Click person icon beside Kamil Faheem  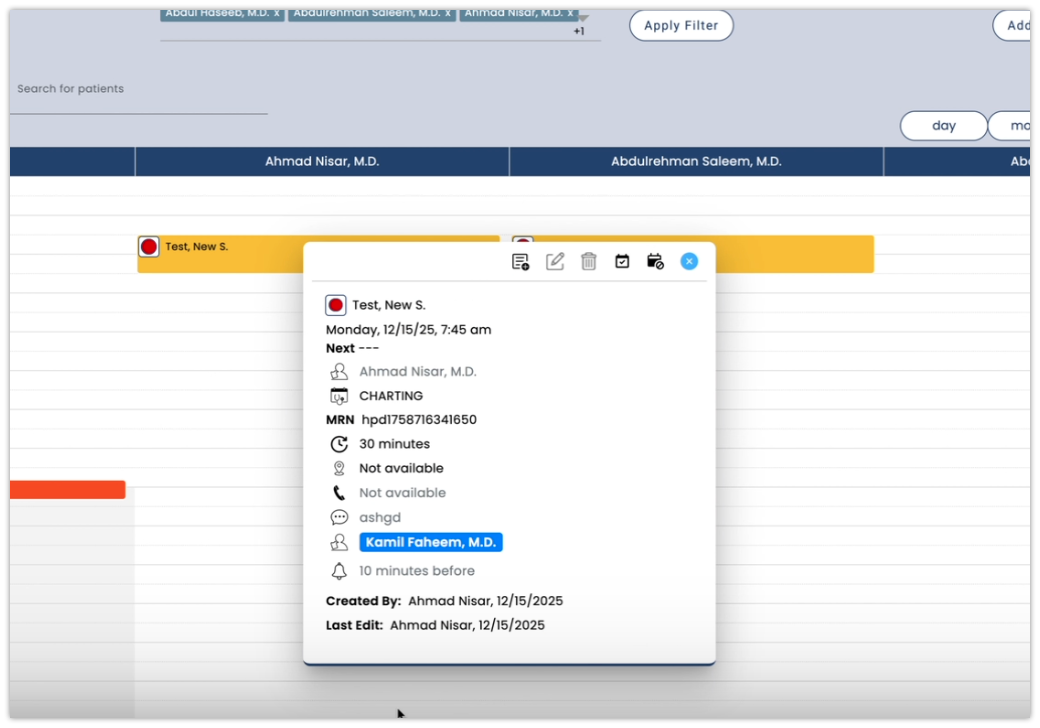[339, 542]
